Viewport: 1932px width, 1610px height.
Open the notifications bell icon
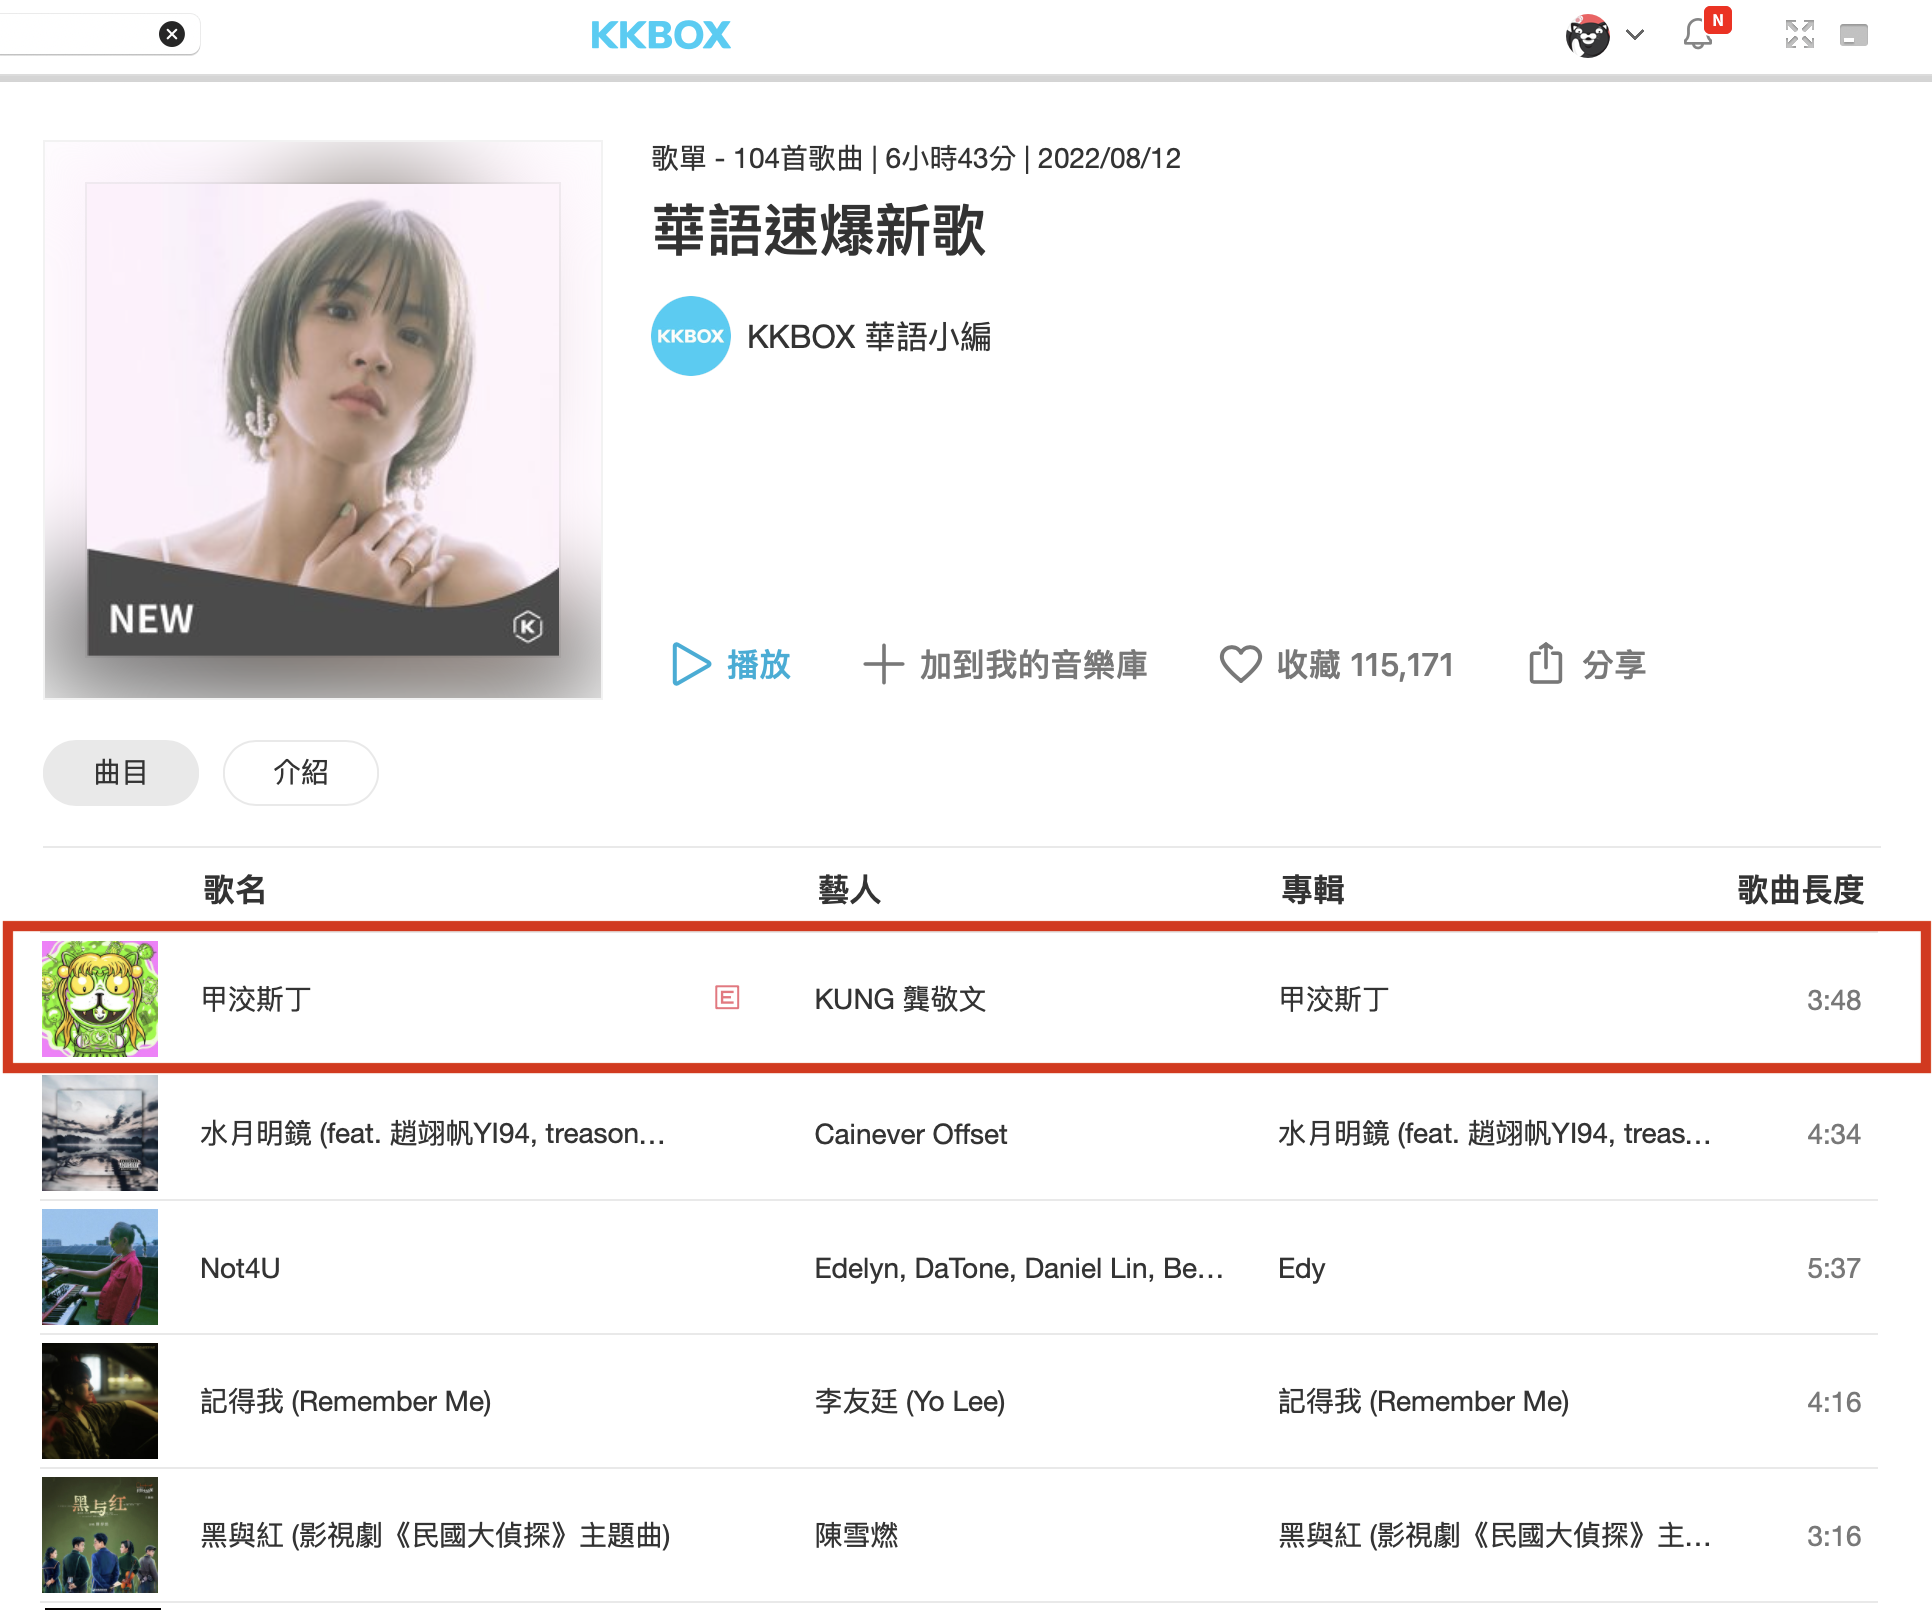tap(1697, 35)
